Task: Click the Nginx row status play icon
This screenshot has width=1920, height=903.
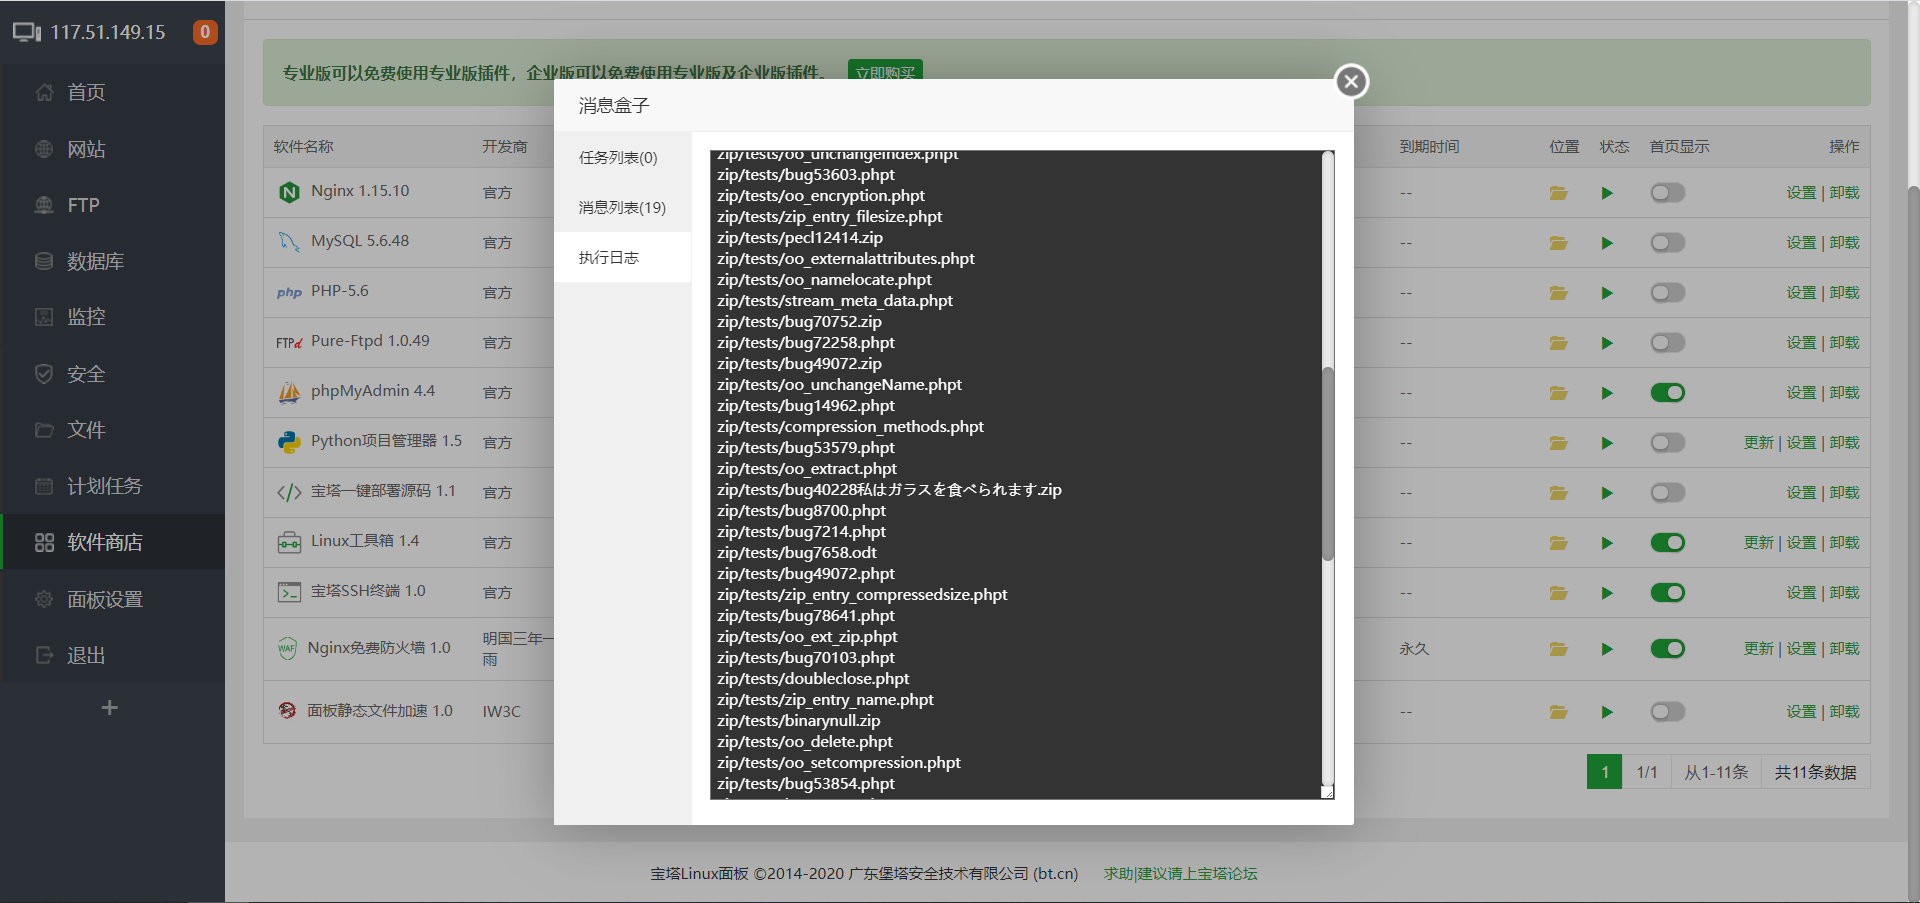Action: pos(1607,193)
